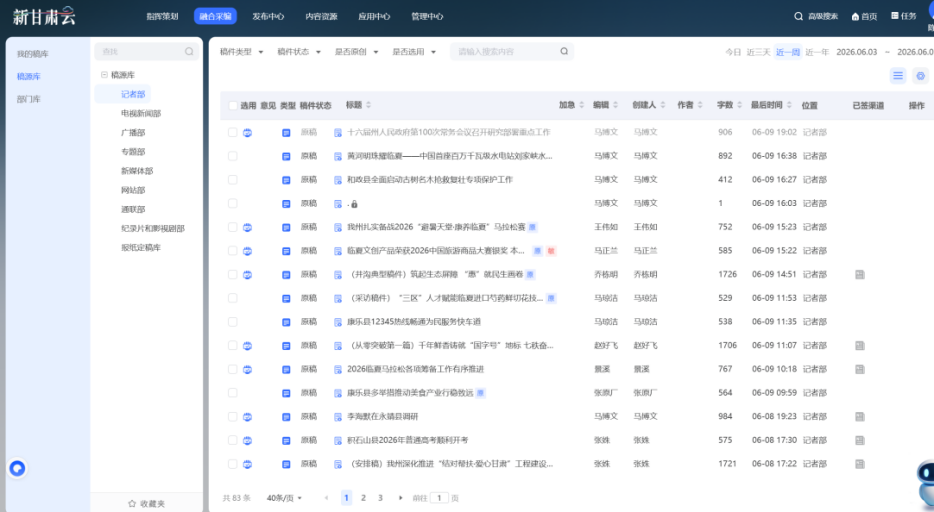Check the box for the 06-09 15:23 row

pyautogui.click(x=232, y=227)
